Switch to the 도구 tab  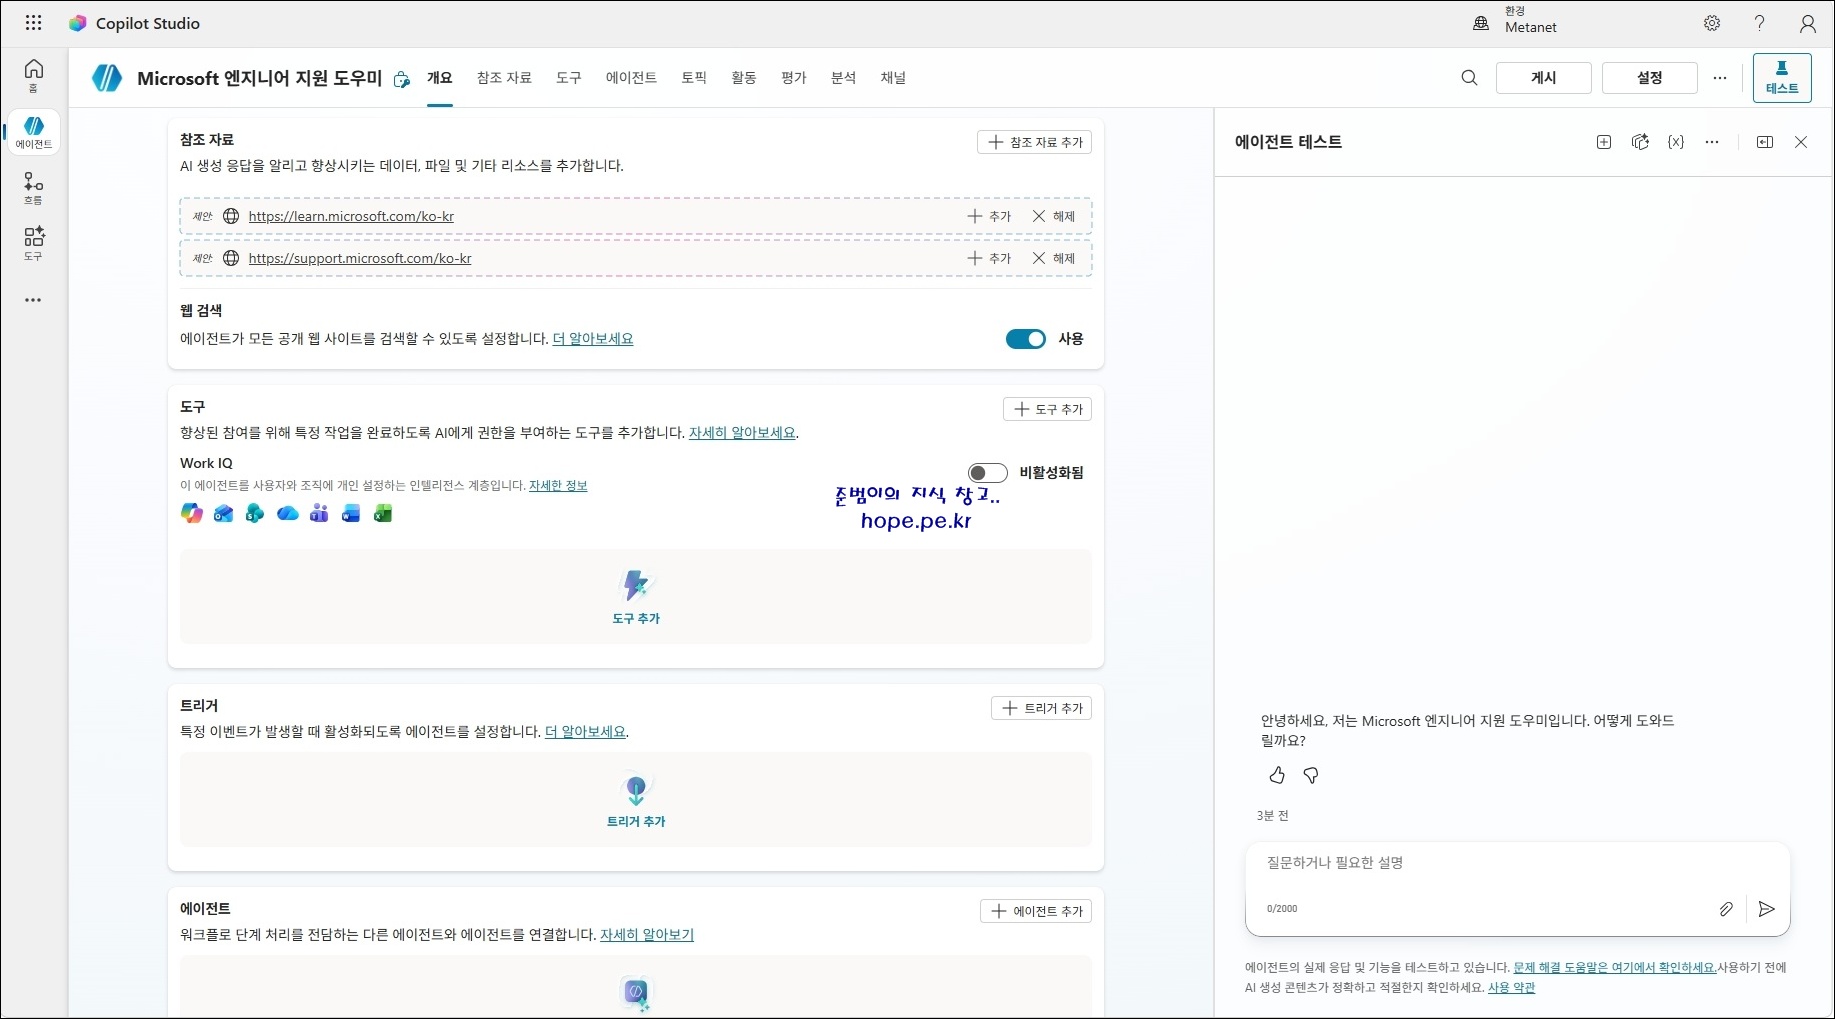click(x=569, y=78)
